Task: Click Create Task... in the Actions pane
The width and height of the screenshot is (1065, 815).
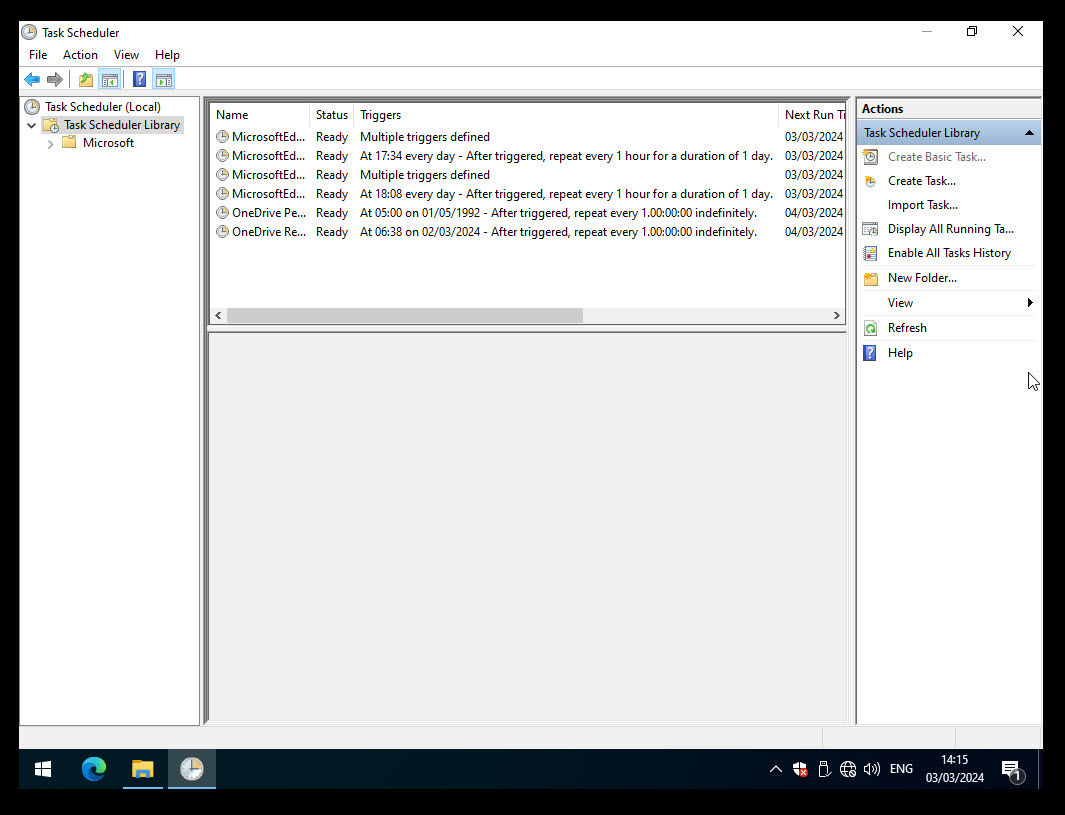Action: coord(921,181)
